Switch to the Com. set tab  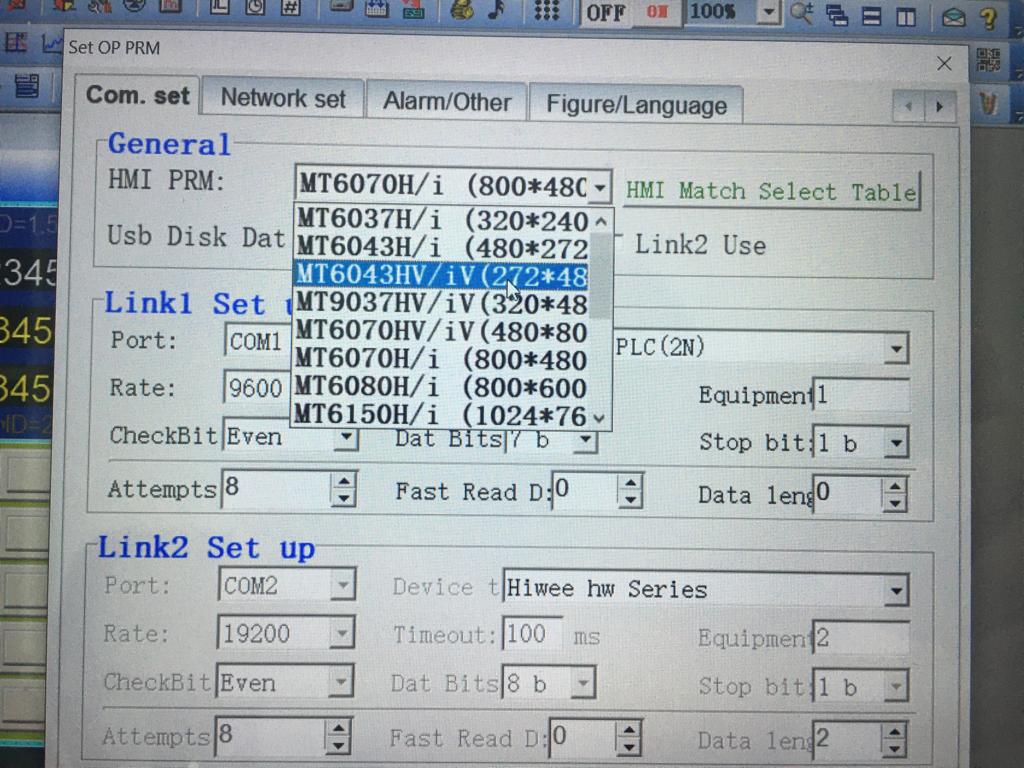coord(138,96)
